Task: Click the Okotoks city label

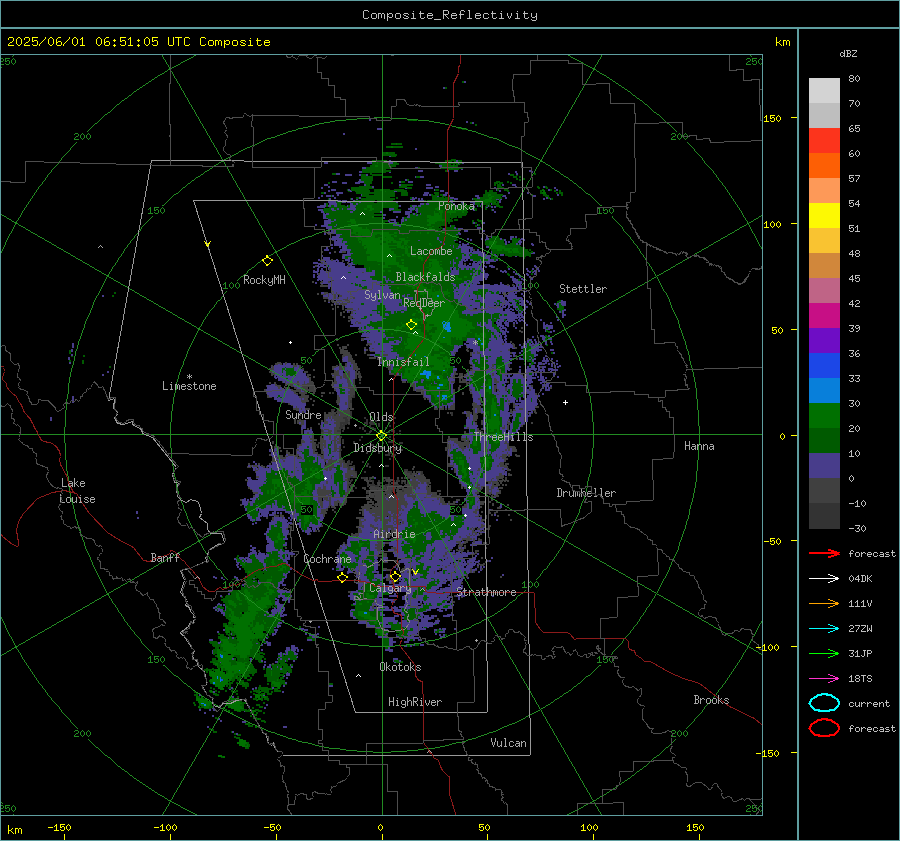Action: tap(400, 667)
